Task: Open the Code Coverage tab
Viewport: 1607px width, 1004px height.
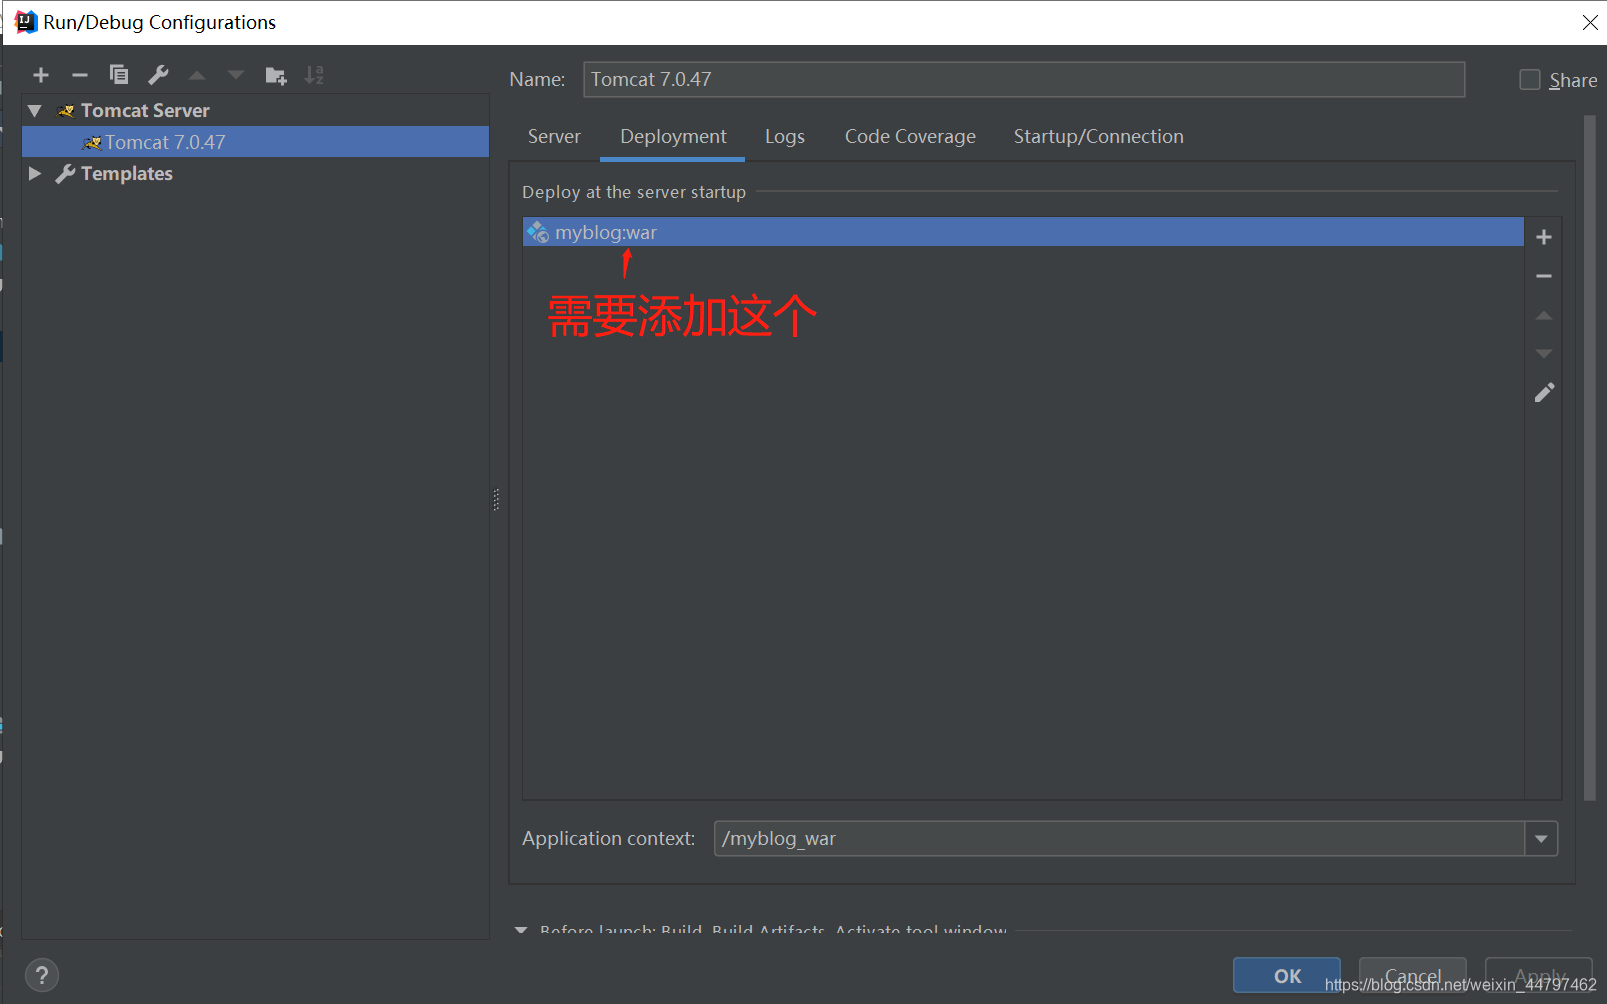Action: [x=910, y=136]
